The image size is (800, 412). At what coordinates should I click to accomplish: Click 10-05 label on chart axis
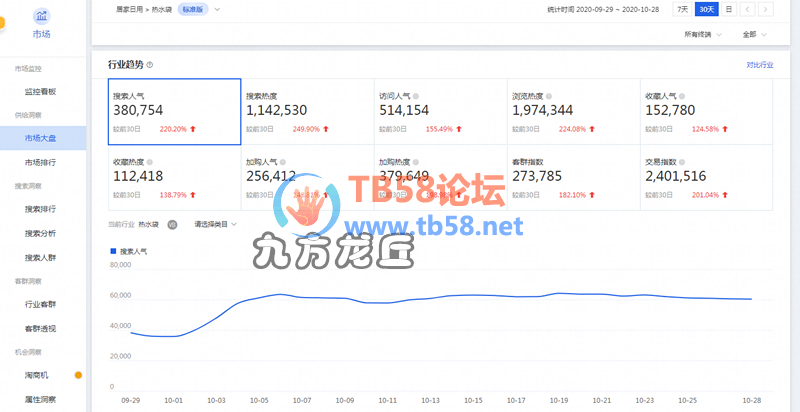tap(259, 401)
